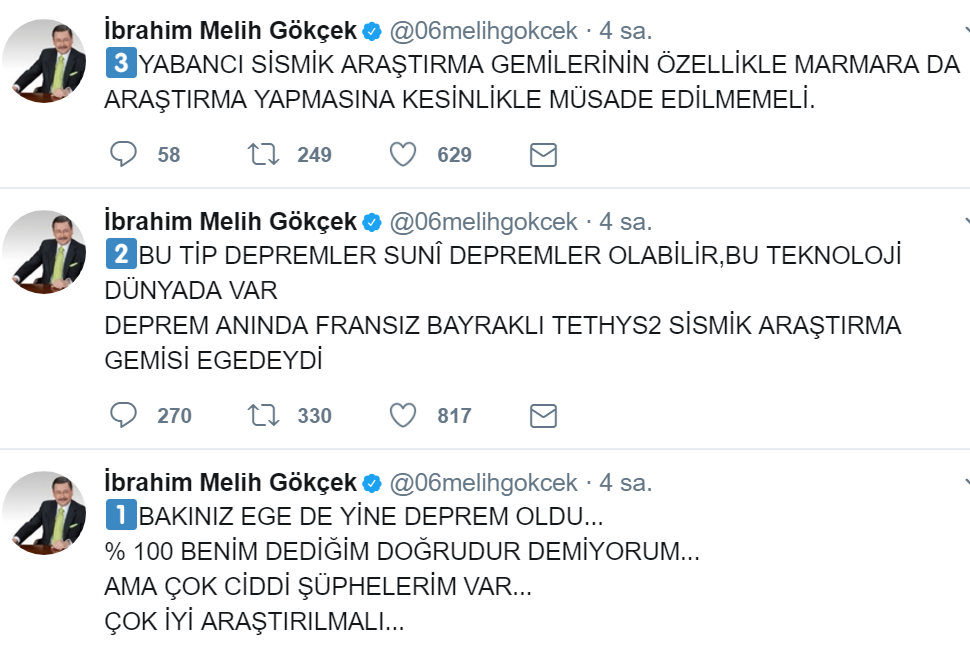Viewport: 970px width, 654px height.
Task: Reply to the tweet about Marmara seismic ships
Action: (123, 154)
